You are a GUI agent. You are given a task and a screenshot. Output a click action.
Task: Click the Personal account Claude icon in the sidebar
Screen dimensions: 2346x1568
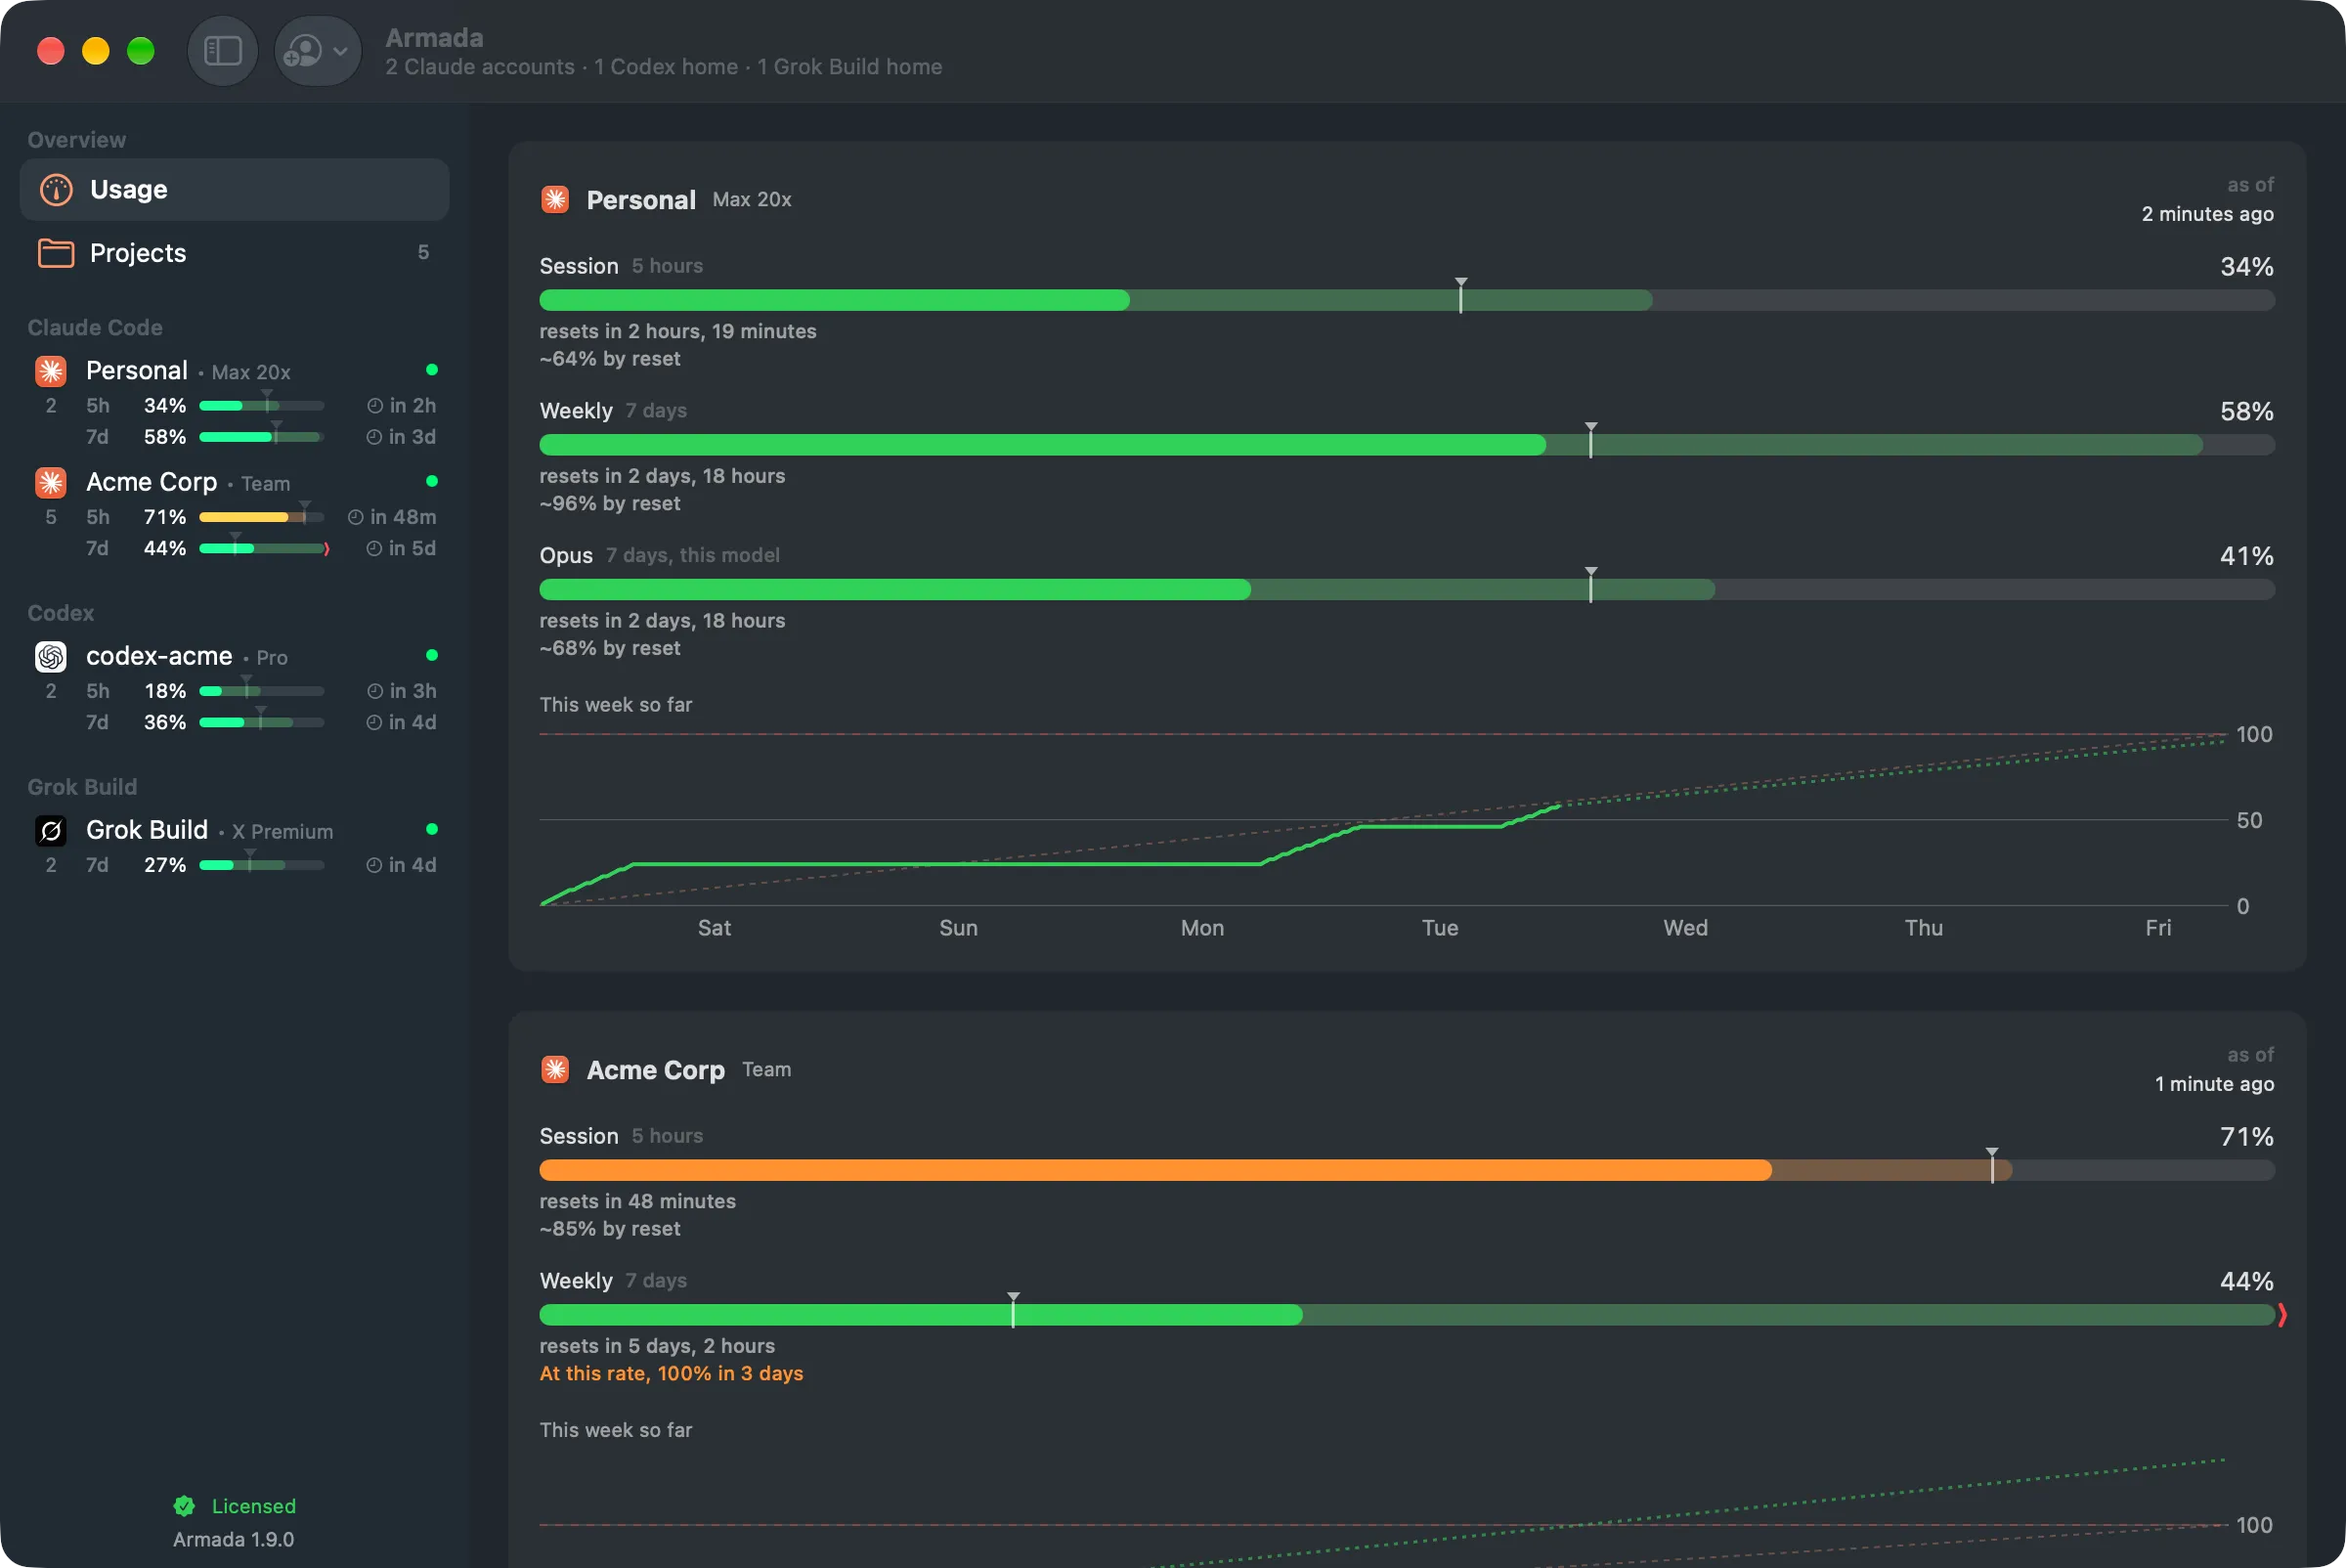coord(51,371)
